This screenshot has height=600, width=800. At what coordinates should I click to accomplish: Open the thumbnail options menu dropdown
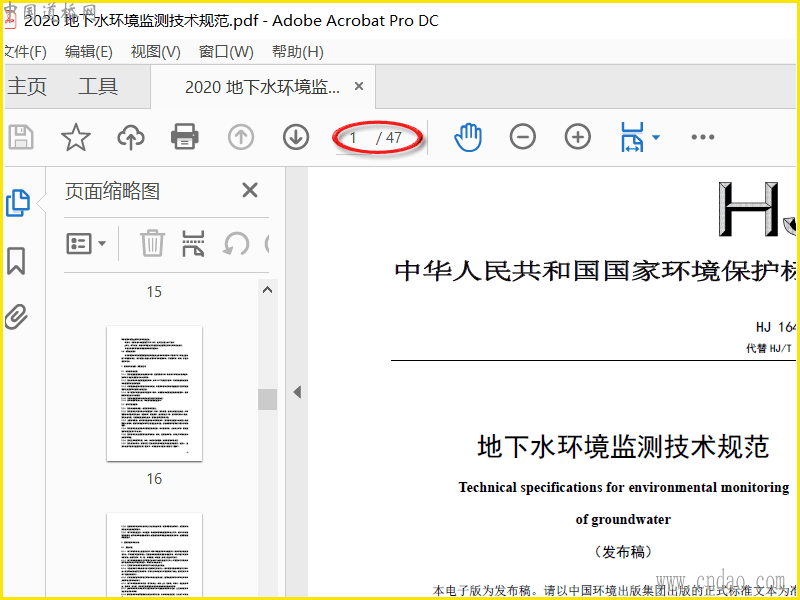[x=86, y=244]
